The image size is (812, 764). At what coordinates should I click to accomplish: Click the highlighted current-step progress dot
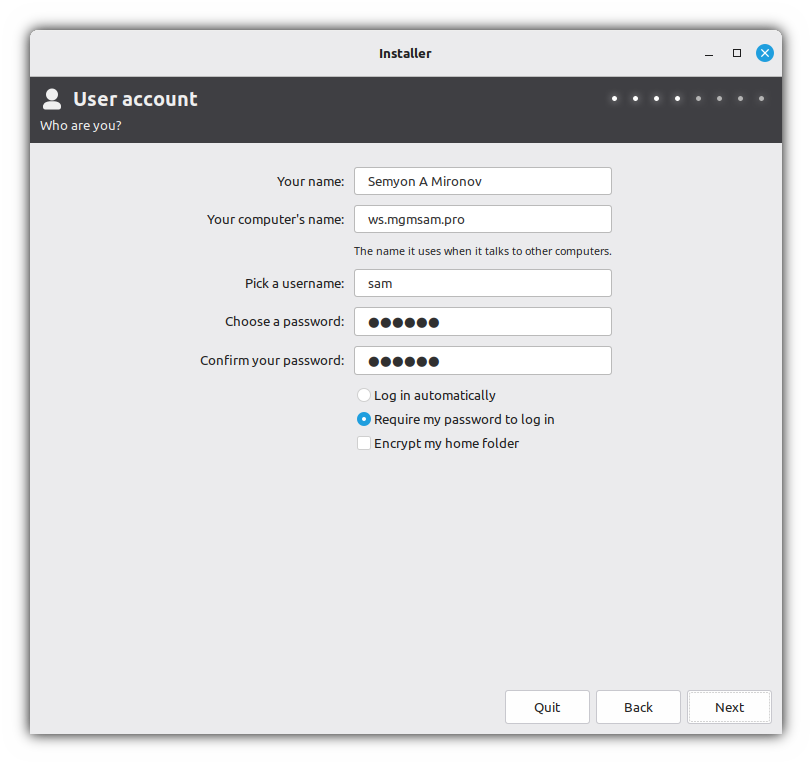click(677, 98)
